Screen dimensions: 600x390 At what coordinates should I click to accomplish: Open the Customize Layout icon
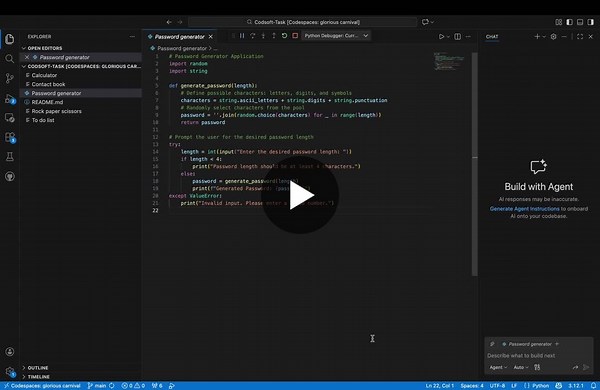click(x=559, y=22)
